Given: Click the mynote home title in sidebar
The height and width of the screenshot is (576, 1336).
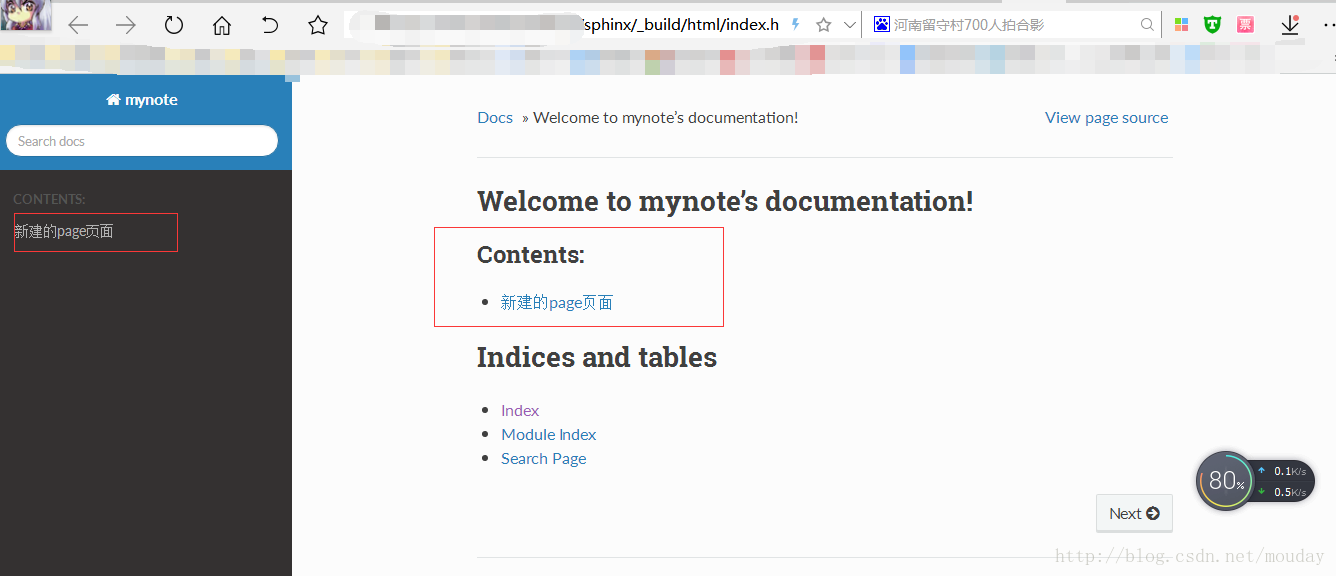Looking at the screenshot, I should coord(142,100).
